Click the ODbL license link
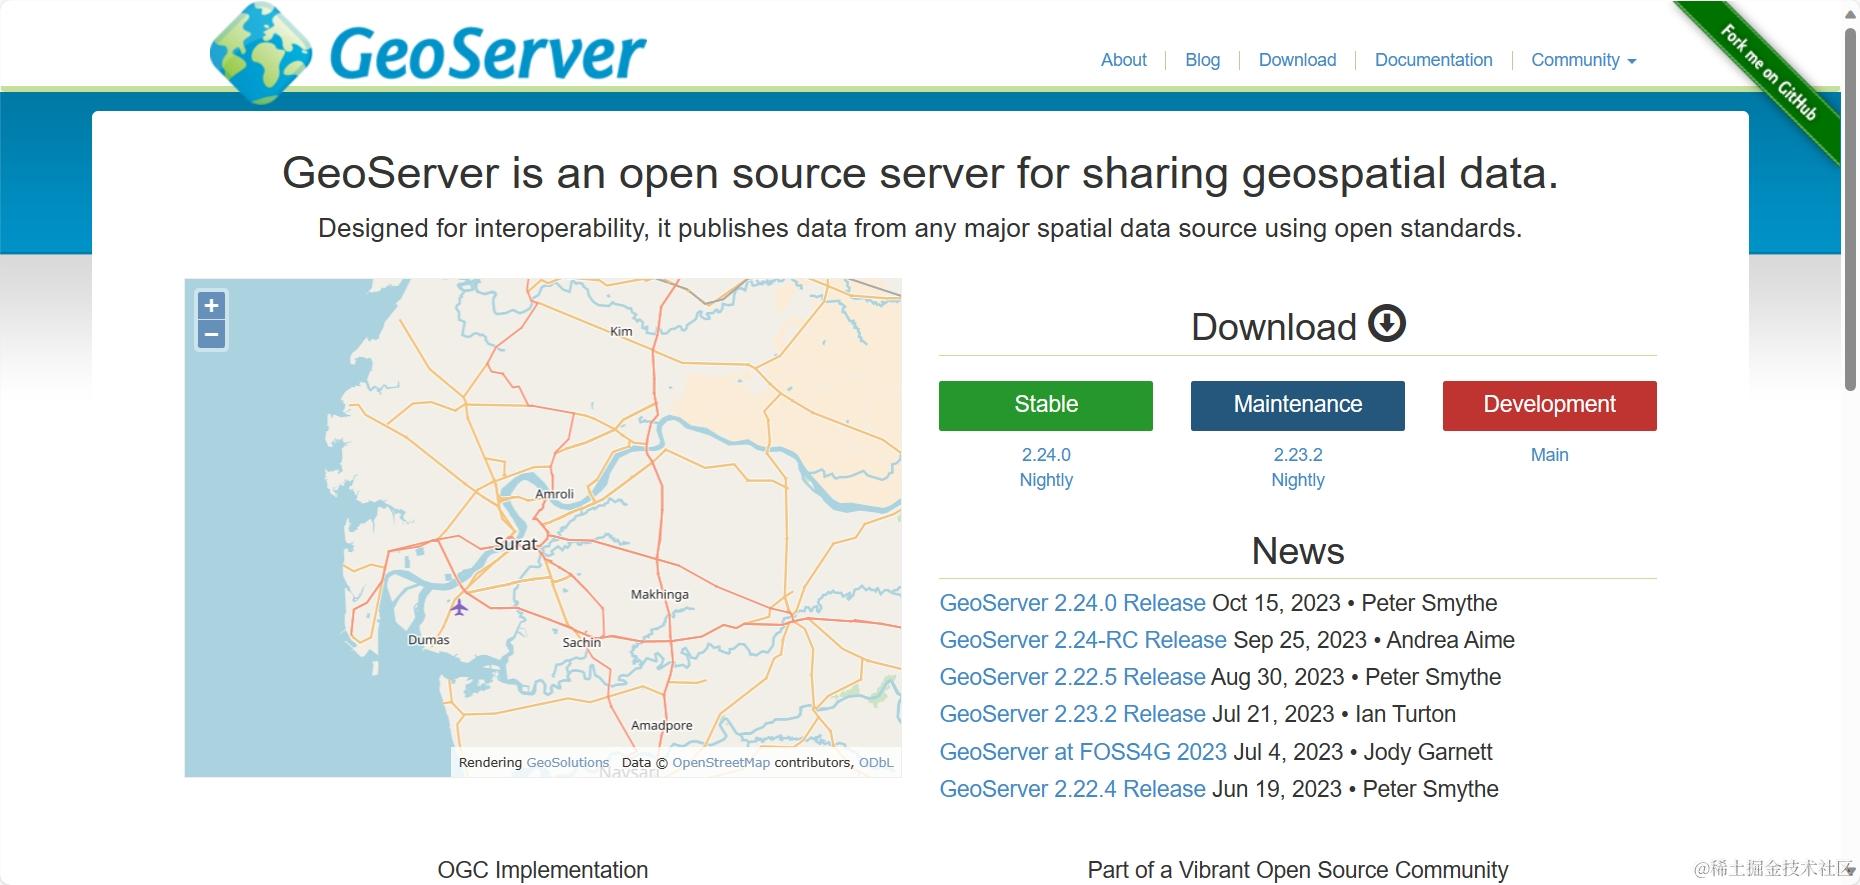Screen dimensions: 1860x885 click(x=876, y=762)
